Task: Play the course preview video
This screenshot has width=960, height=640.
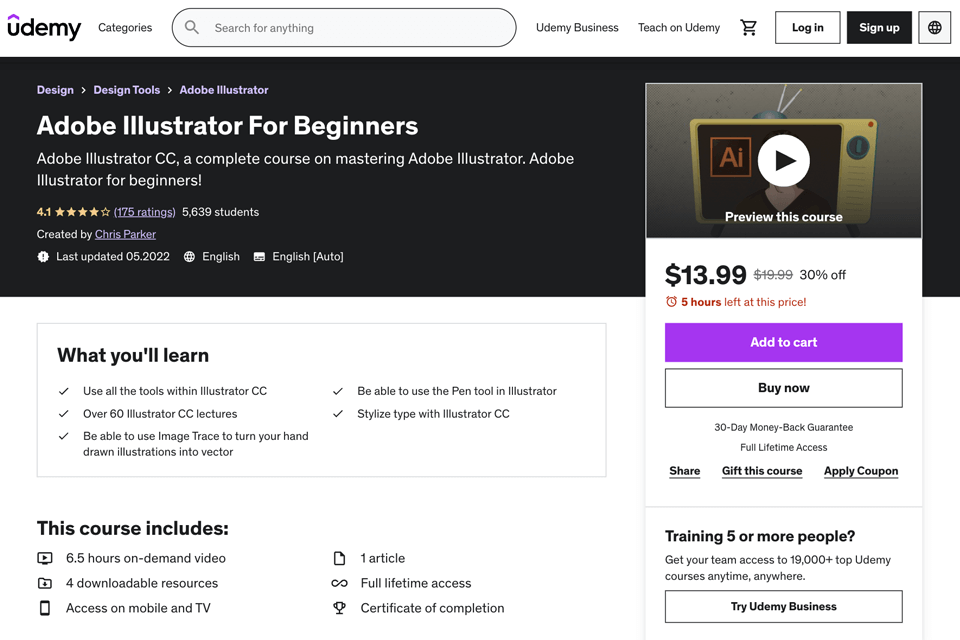Action: (x=784, y=160)
